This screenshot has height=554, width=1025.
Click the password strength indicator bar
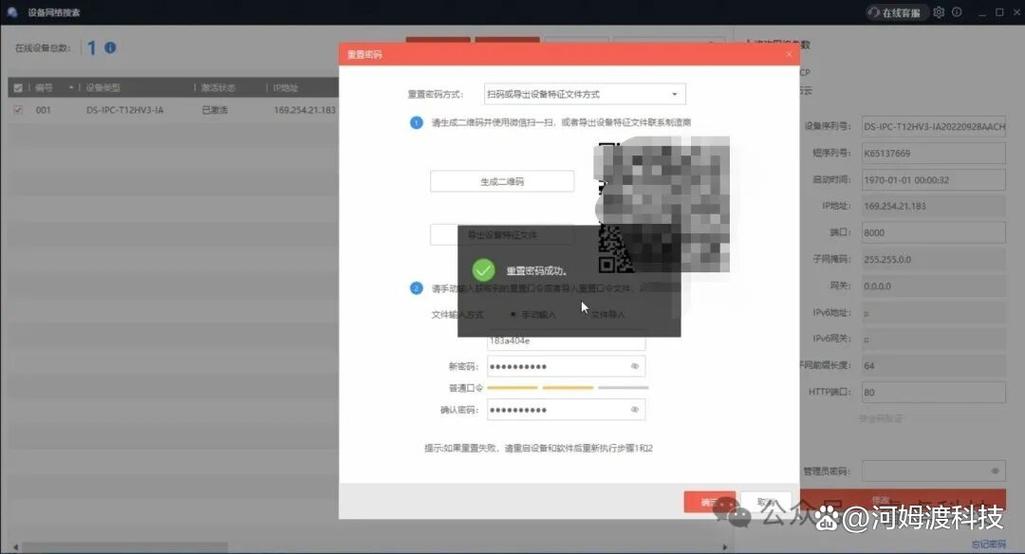pyautogui.click(x=567, y=388)
